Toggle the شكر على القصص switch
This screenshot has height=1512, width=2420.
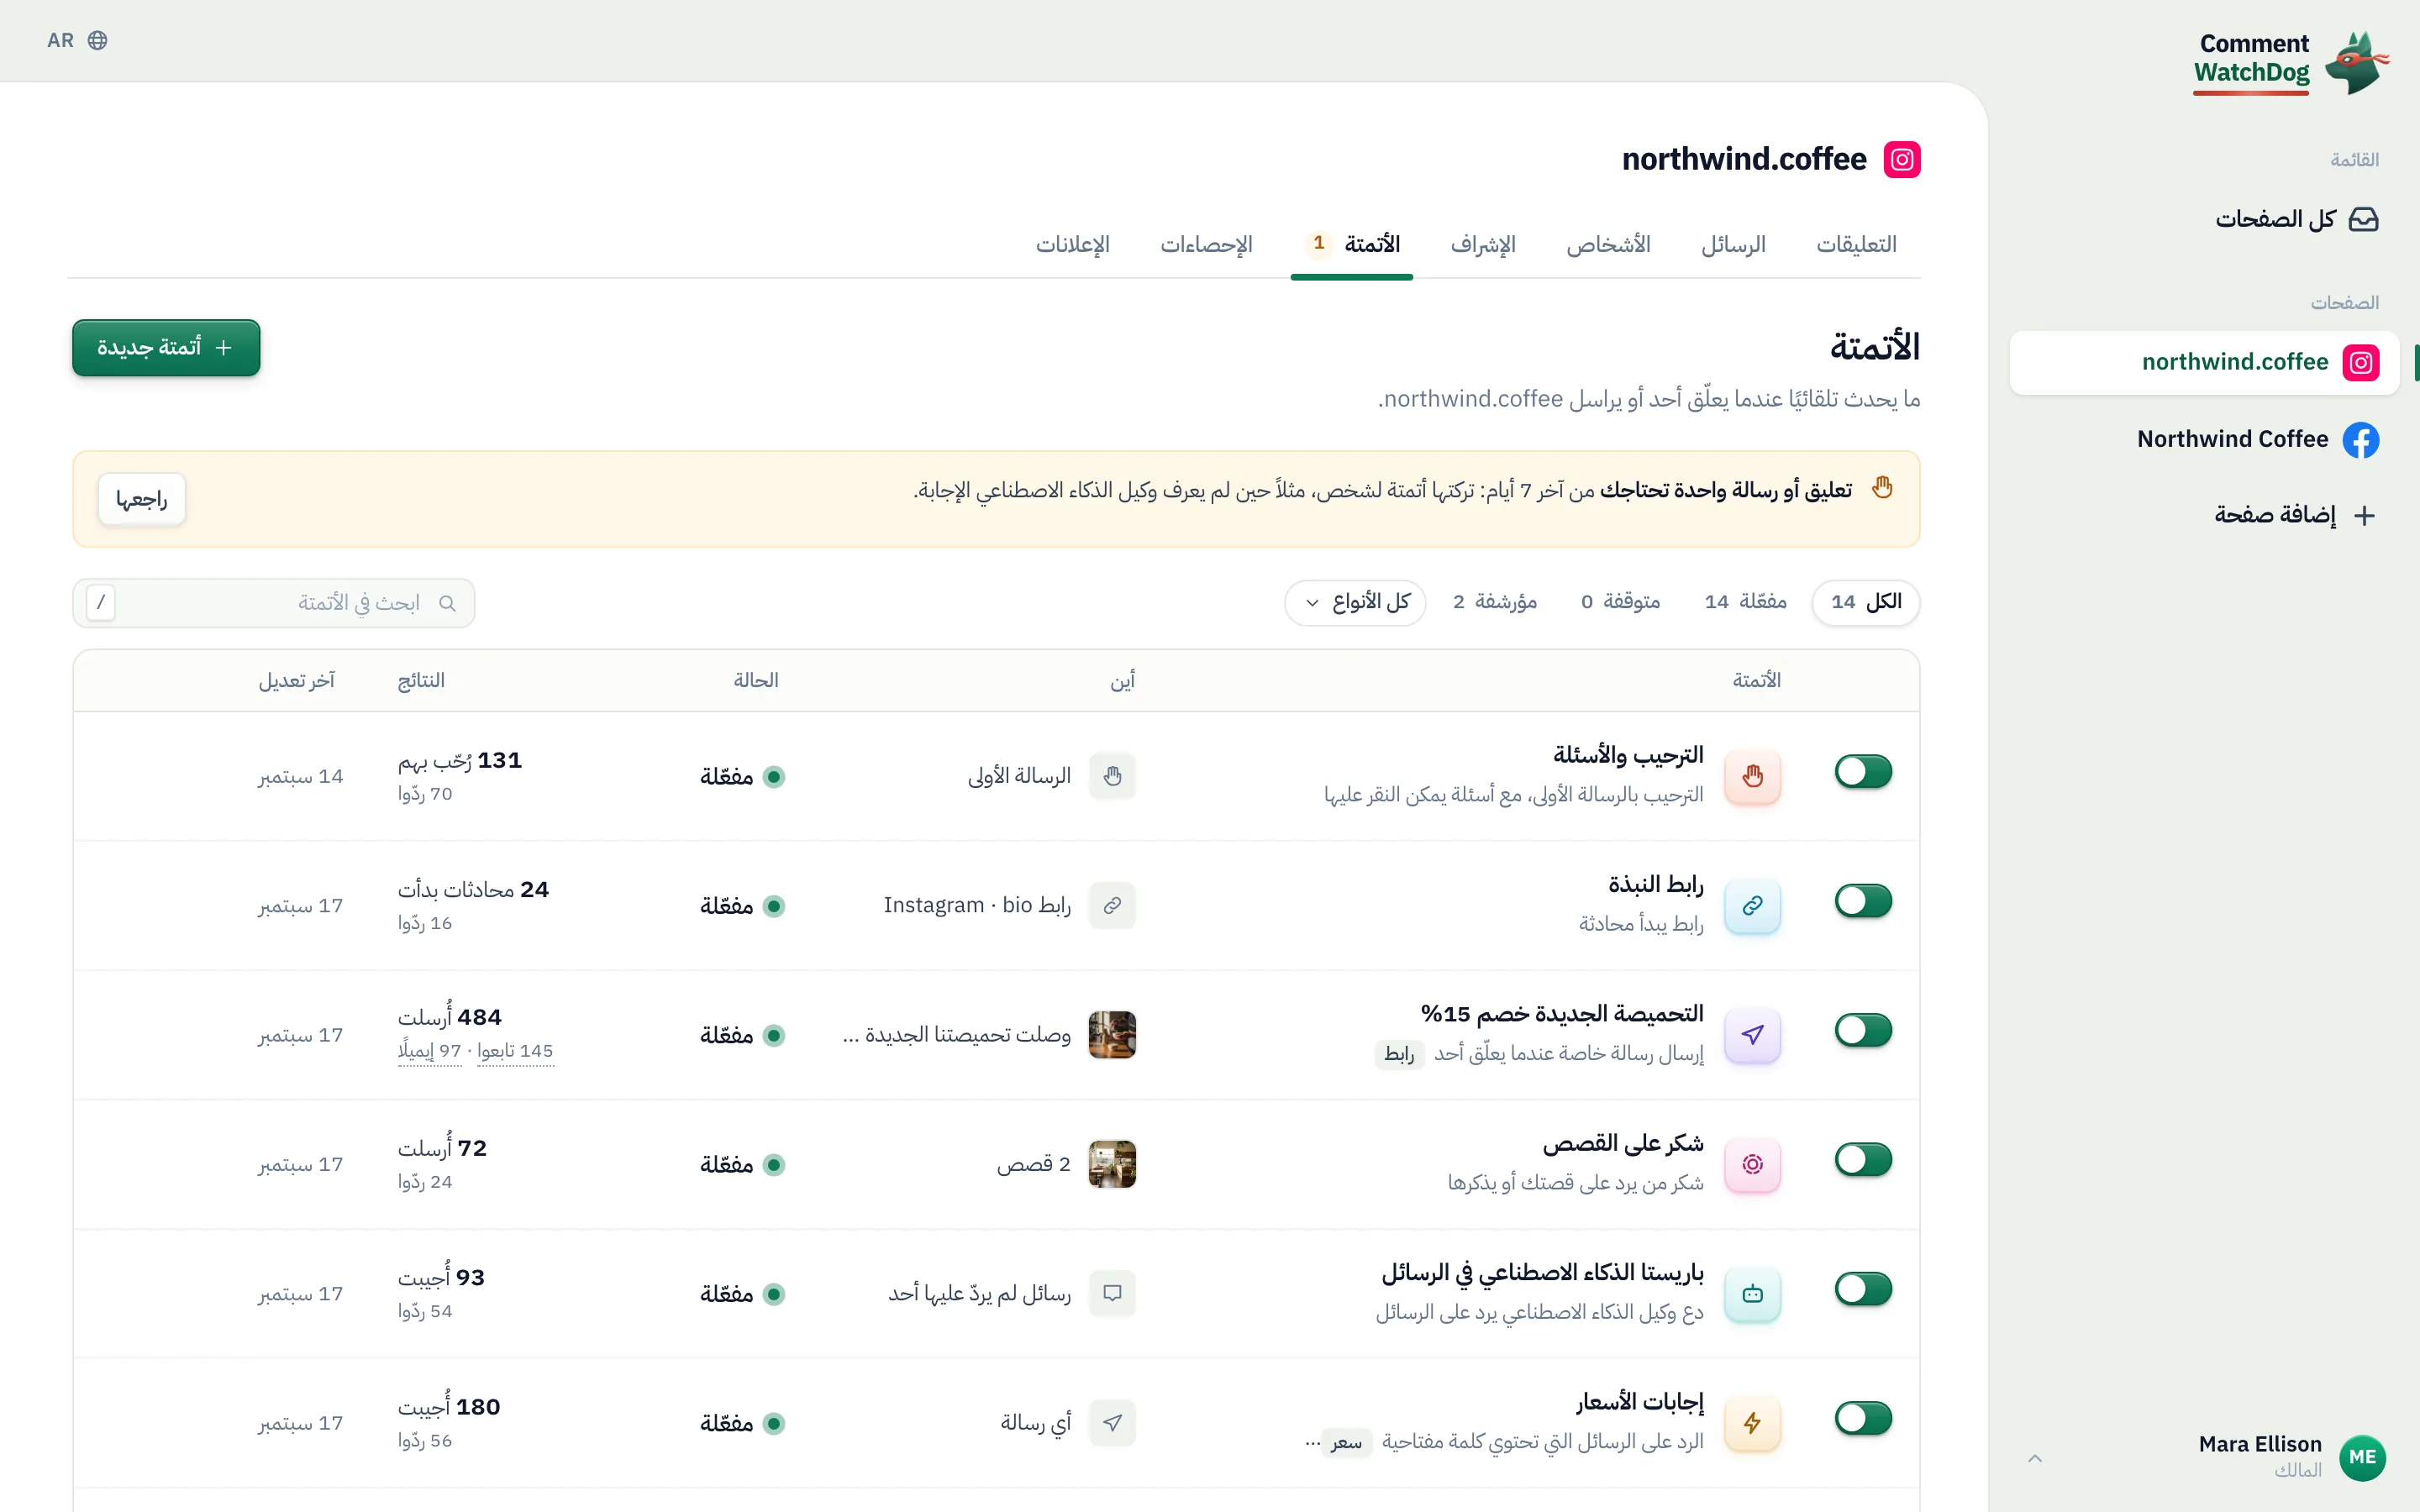[x=1863, y=1160]
